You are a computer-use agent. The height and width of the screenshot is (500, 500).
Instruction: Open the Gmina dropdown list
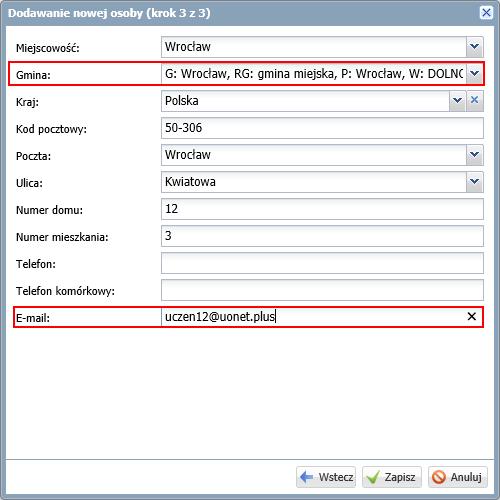tap(475, 73)
